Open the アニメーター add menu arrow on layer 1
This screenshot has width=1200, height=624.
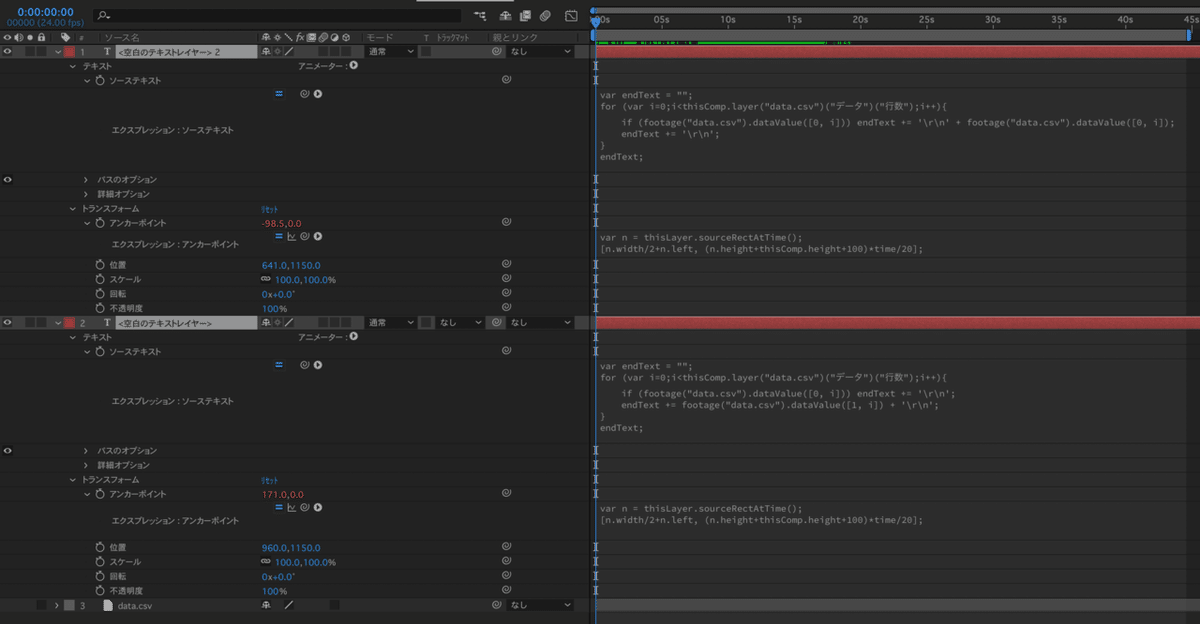pyautogui.click(x=353, y=65)
